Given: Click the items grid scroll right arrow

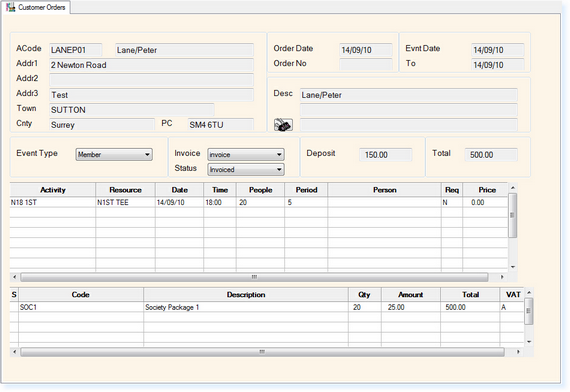Looking at the screenshot, I should pos(518,352).
